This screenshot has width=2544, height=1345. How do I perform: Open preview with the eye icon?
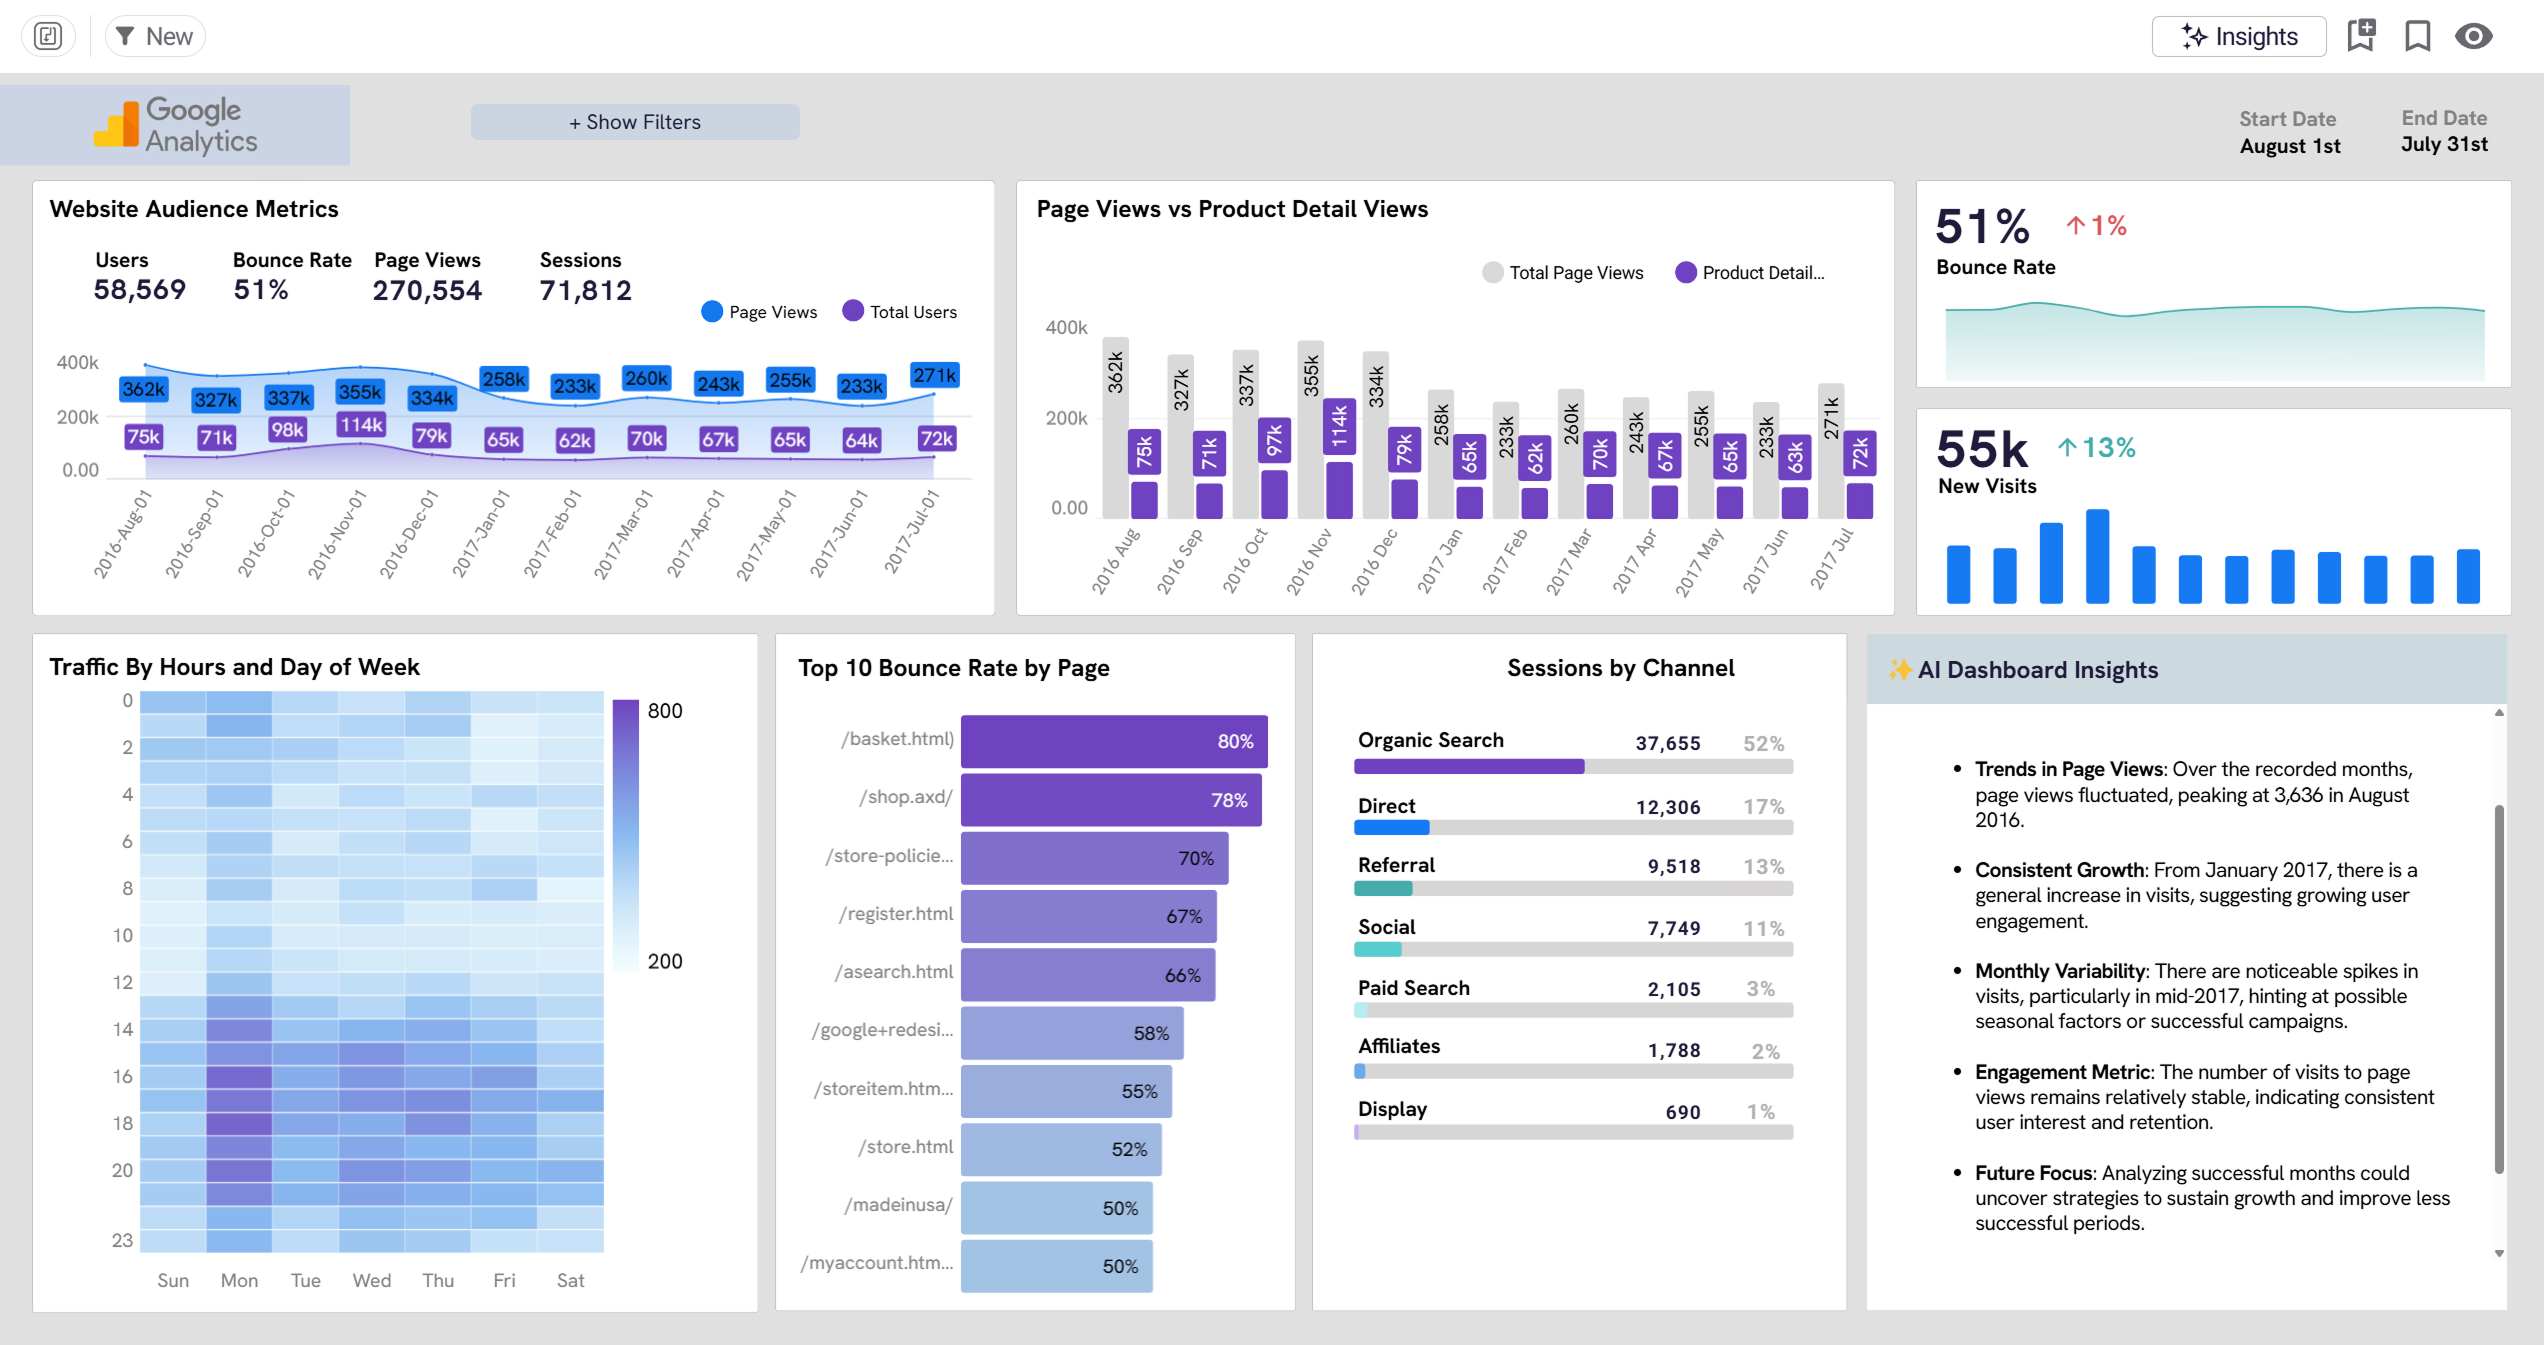[x=2473, y=36]
